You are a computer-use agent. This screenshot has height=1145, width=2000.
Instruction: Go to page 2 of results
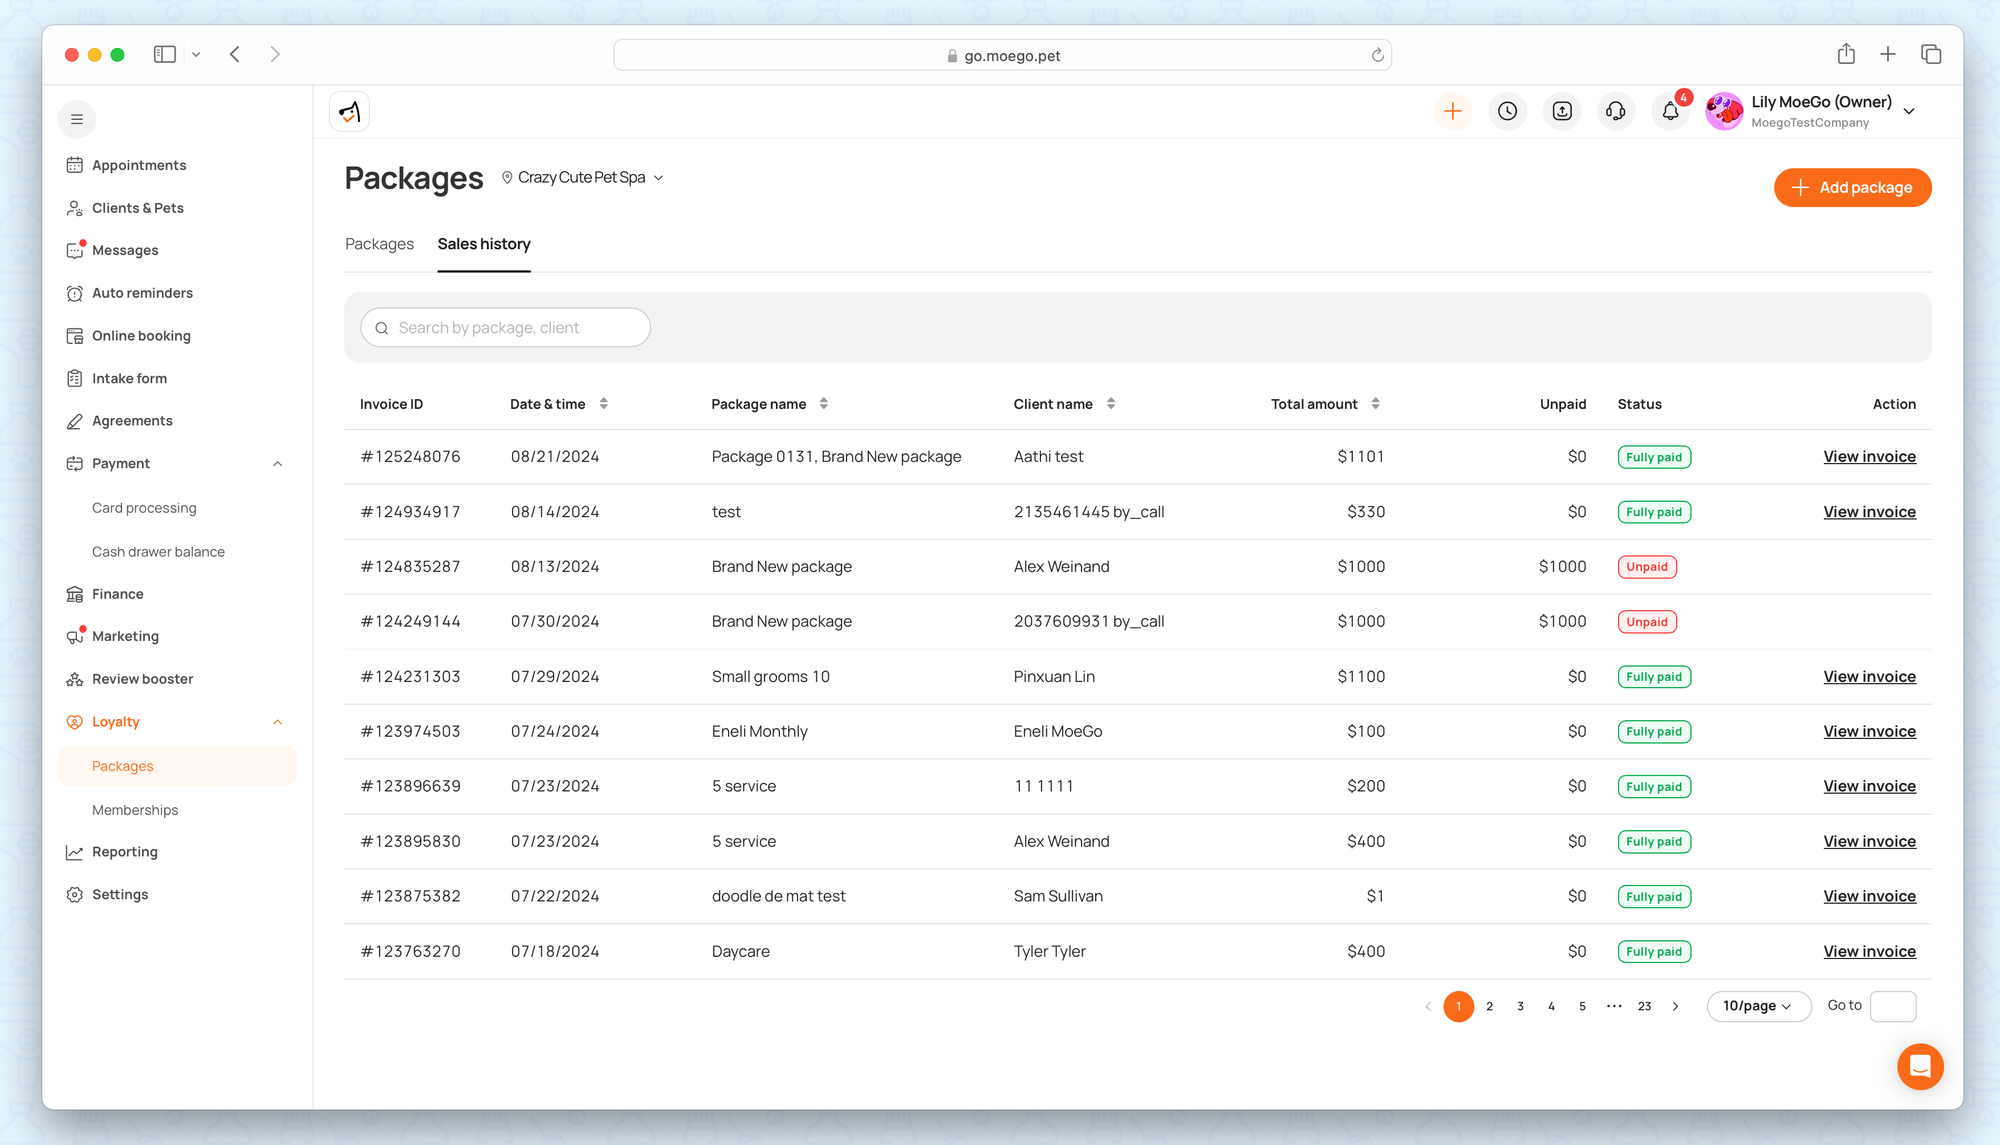coord(1489,1006)
